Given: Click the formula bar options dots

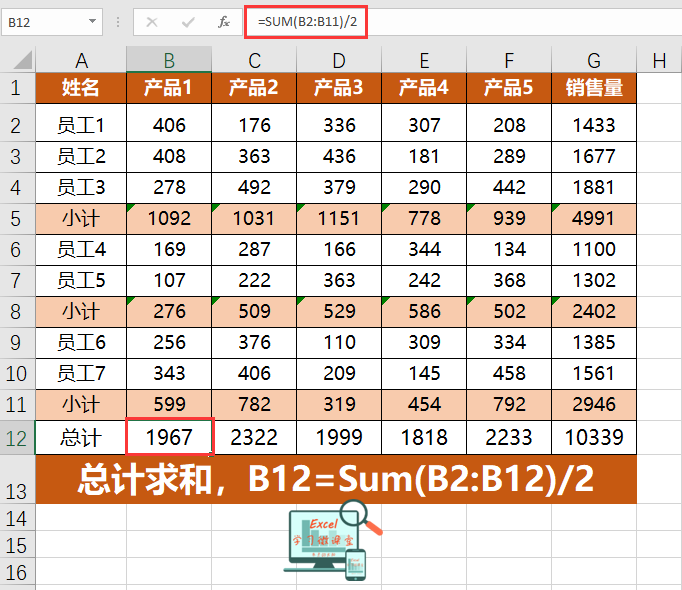Looking at the screenshot, I should (118, 22).
